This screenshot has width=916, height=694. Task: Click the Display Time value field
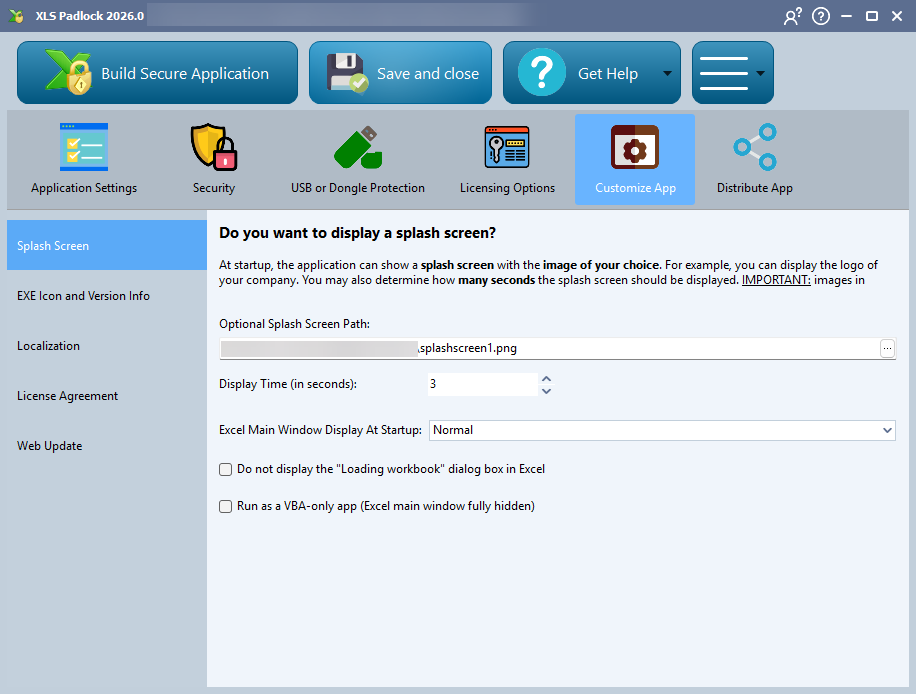[x=483, y=384]
